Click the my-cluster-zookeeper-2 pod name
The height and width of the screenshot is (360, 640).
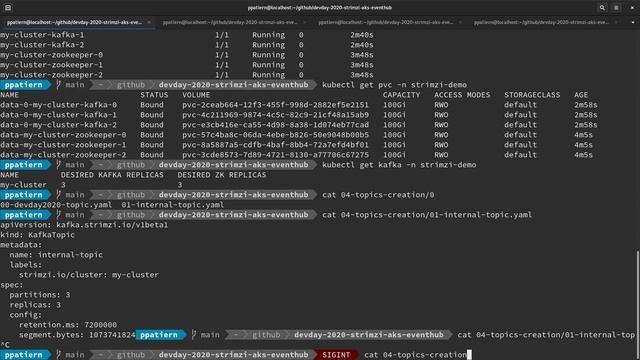click(x=51, y=75)
